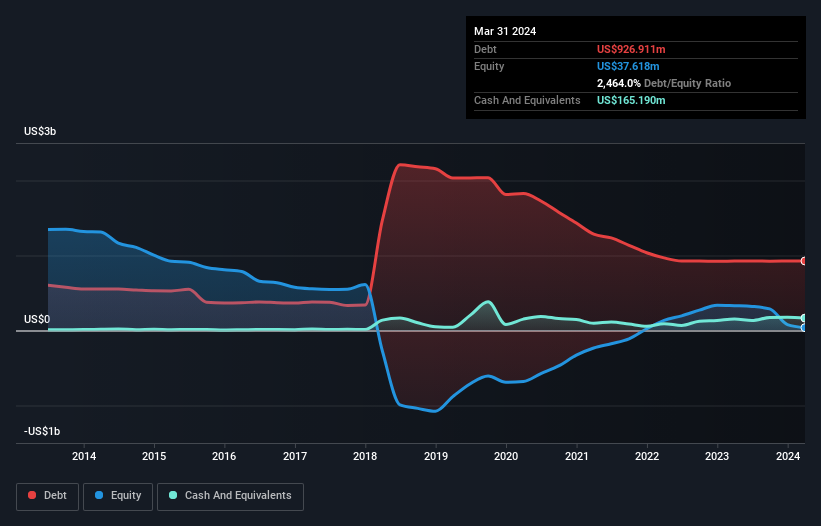Click the US$37.618m equity value

click(628, 66)
